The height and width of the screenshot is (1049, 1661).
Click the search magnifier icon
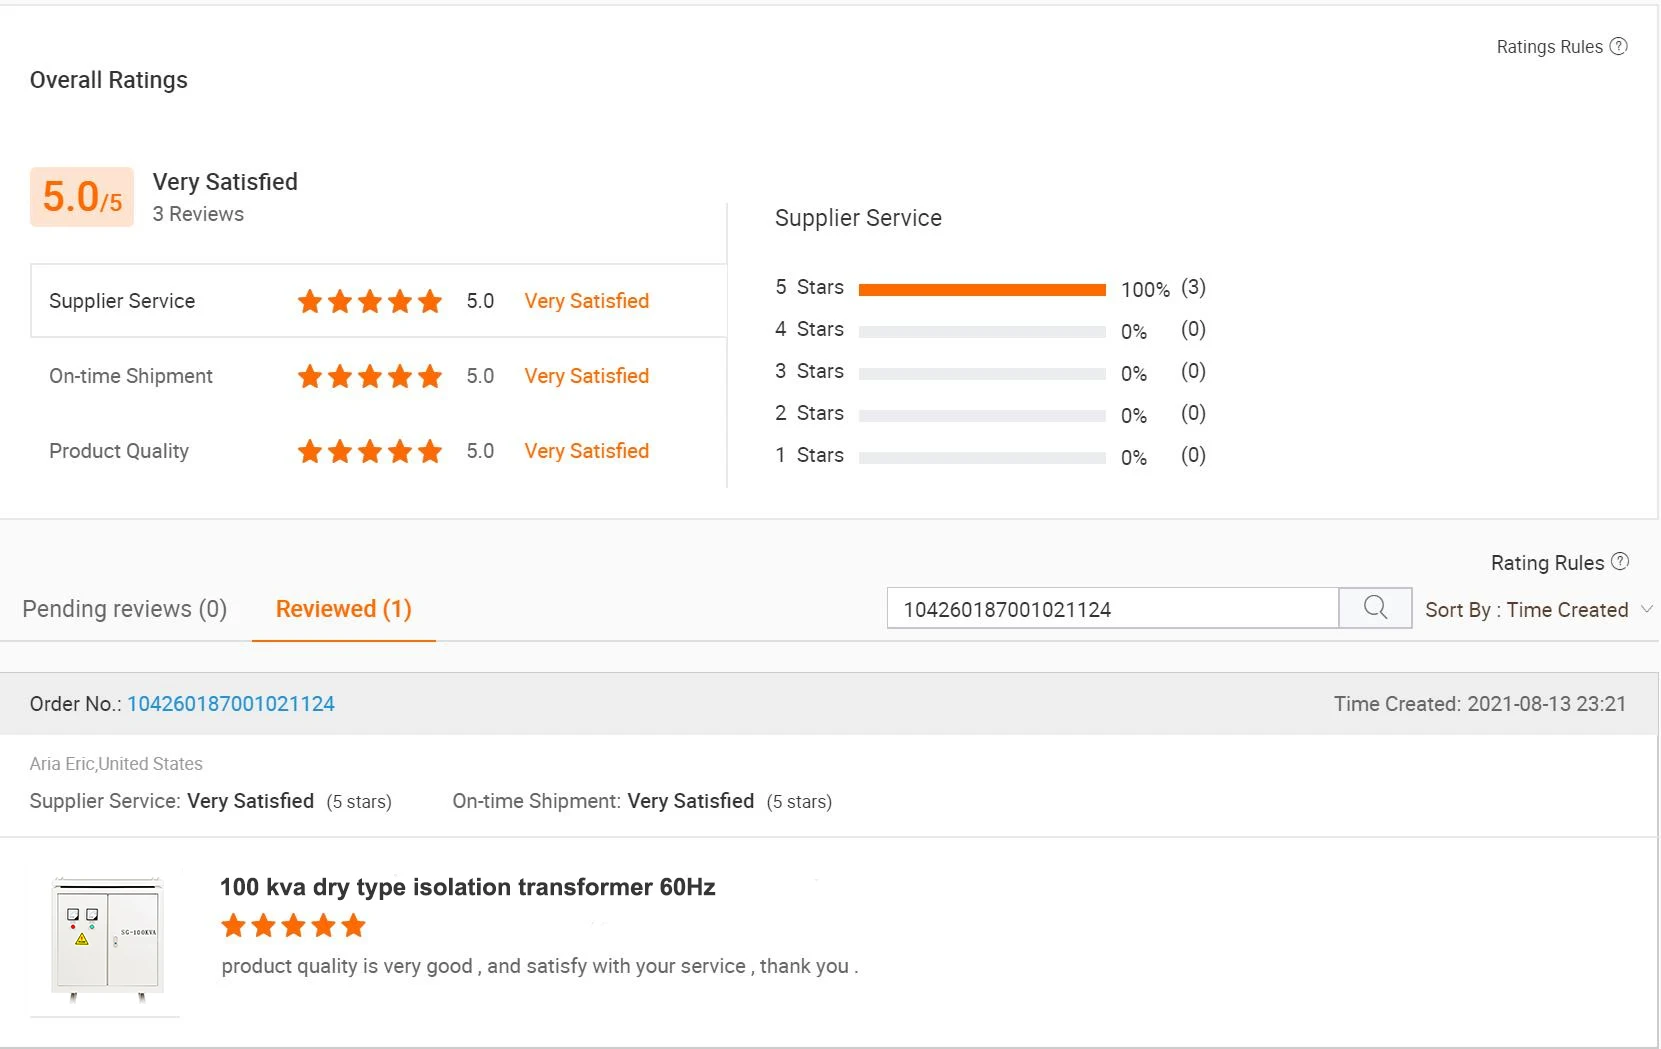pyautogui.click(x=1375, y=608)
